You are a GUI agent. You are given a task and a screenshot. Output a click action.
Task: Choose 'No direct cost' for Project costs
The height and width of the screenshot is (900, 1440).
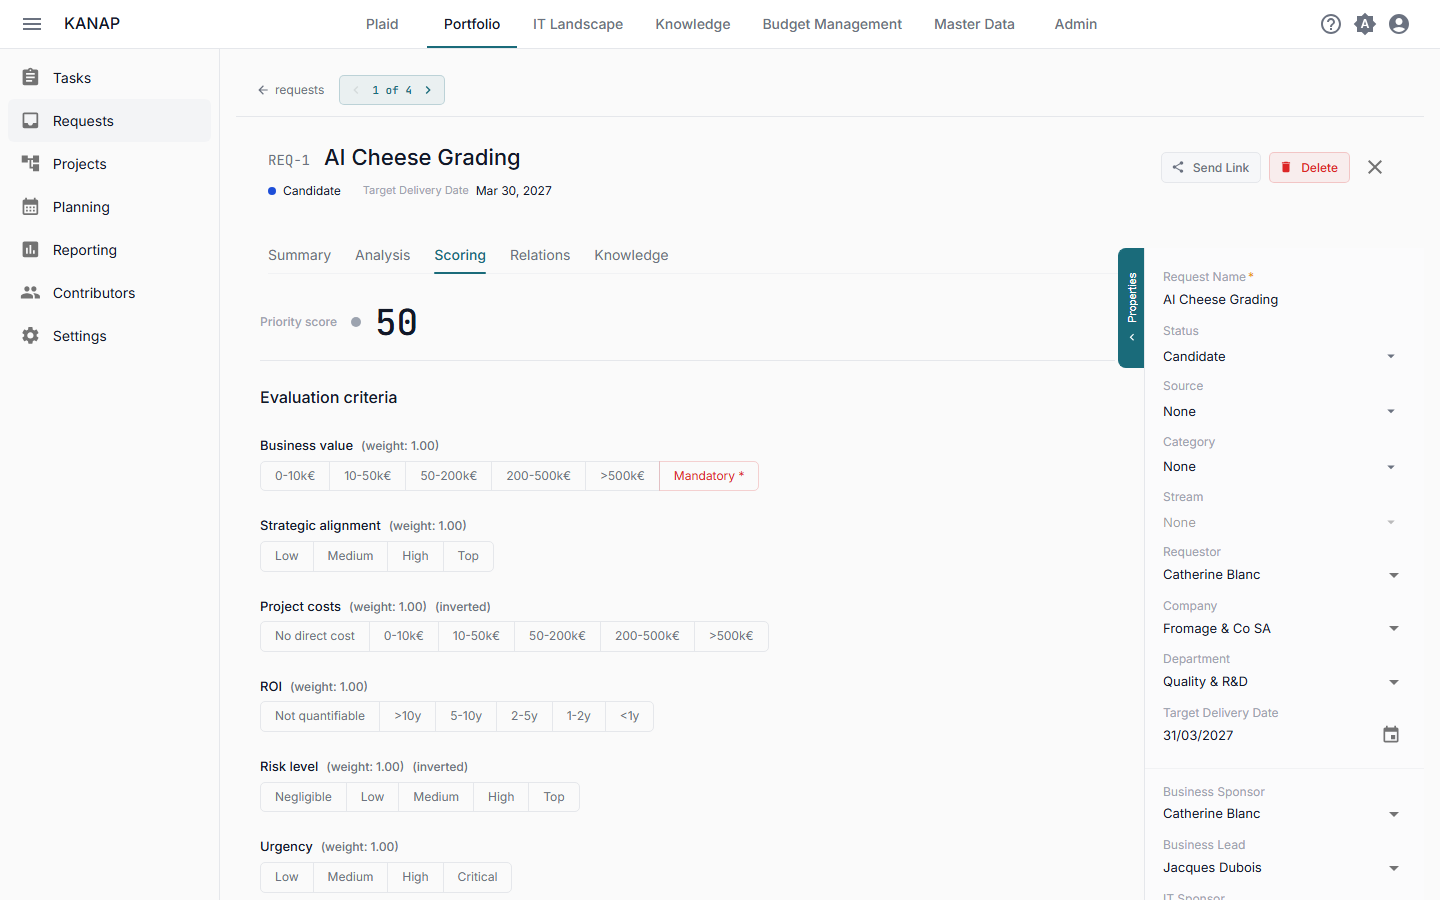(x=315, y=636)
